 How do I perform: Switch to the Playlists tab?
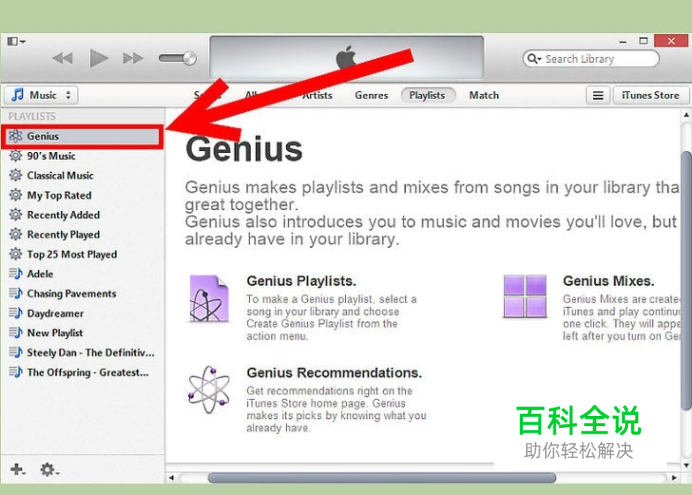click(427, 95)
